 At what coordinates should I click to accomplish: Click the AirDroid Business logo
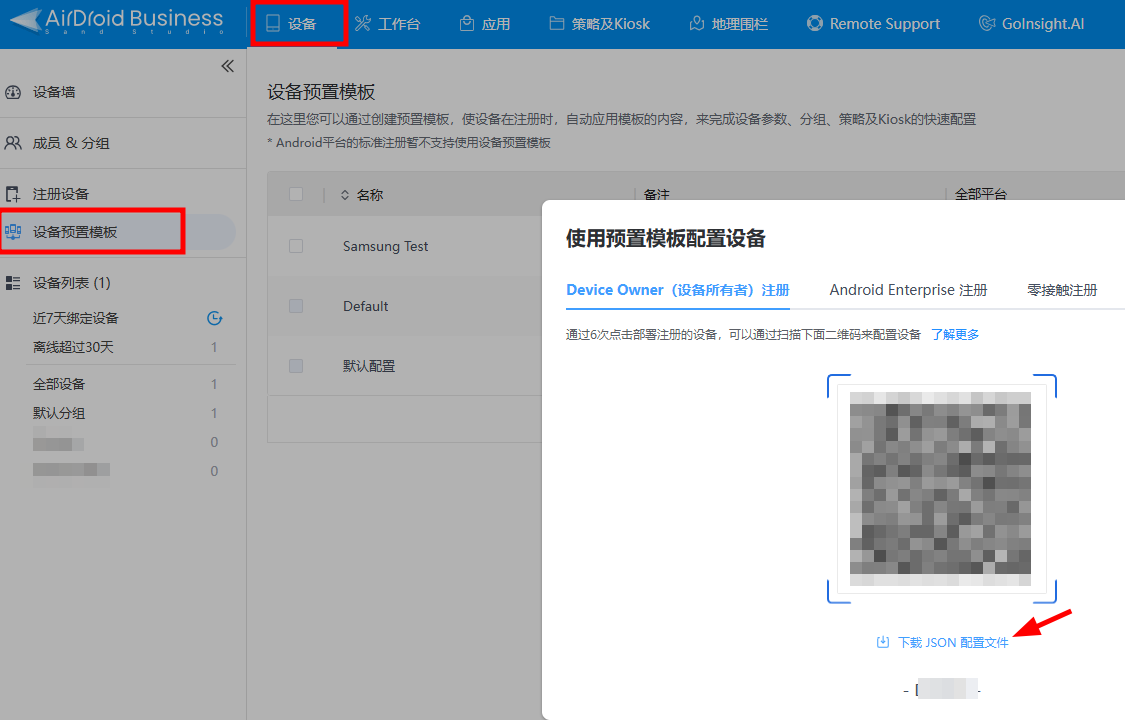click(117, 21)
